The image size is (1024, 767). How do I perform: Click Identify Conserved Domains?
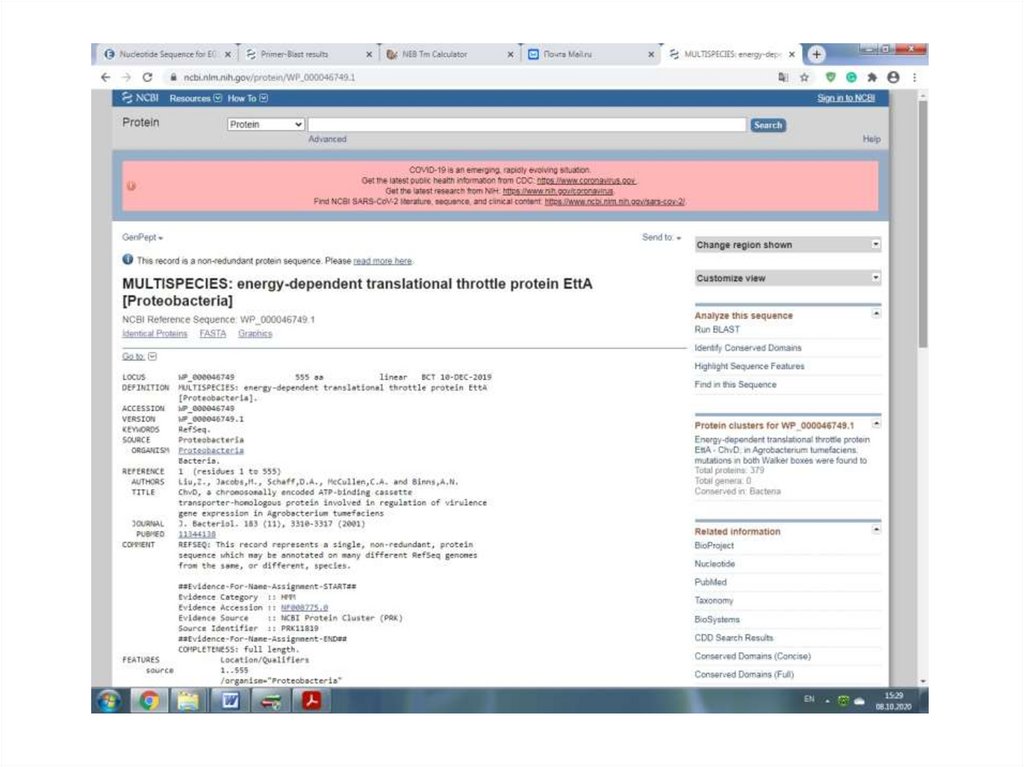[x=748, y=348]
